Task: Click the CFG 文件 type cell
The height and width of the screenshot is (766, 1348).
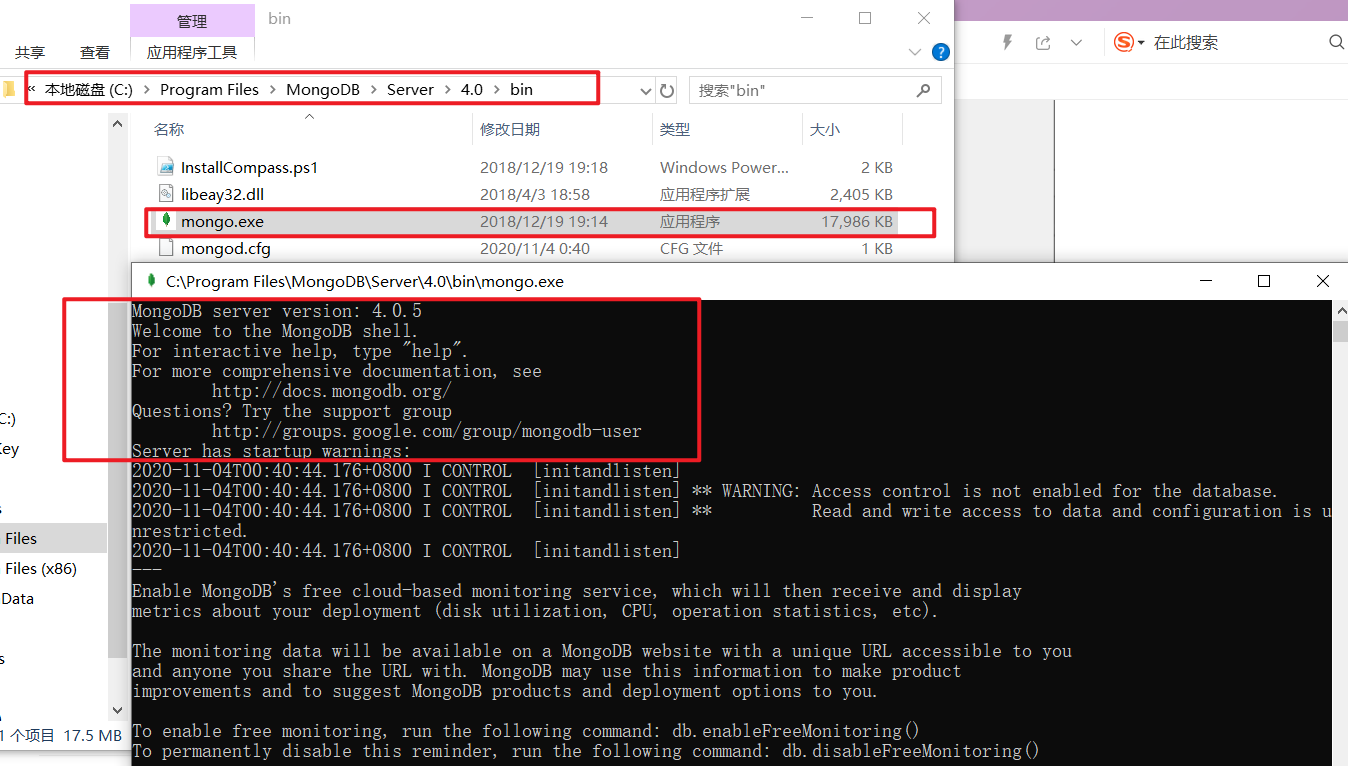Action: coord(691,248)
